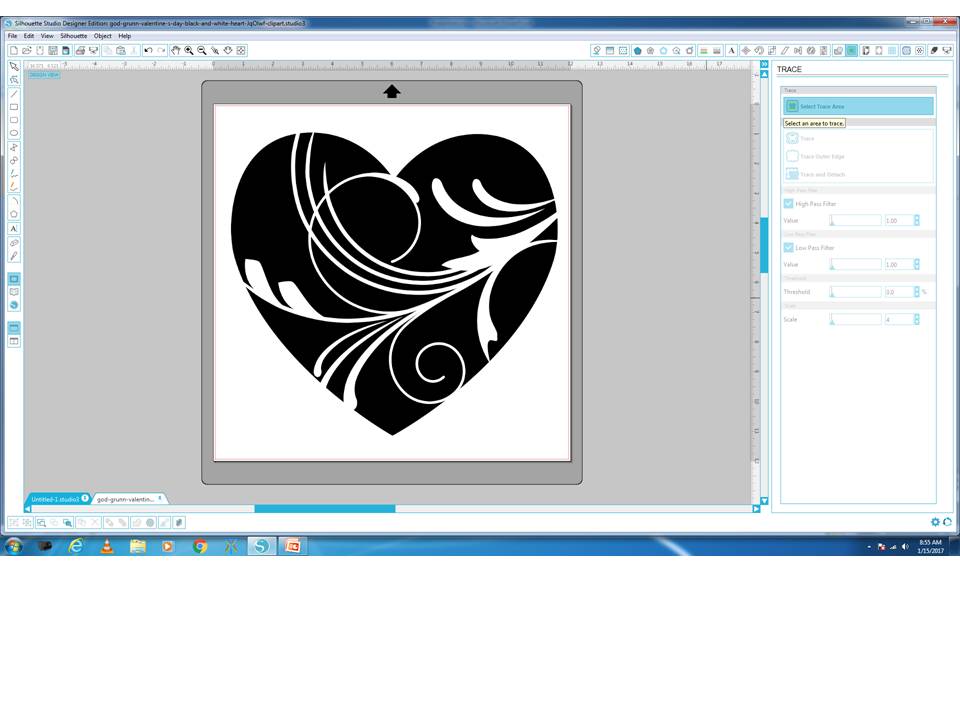Increment the Scale value with the stepper
This screenshot has width=960, height=720.
[916, 316]
